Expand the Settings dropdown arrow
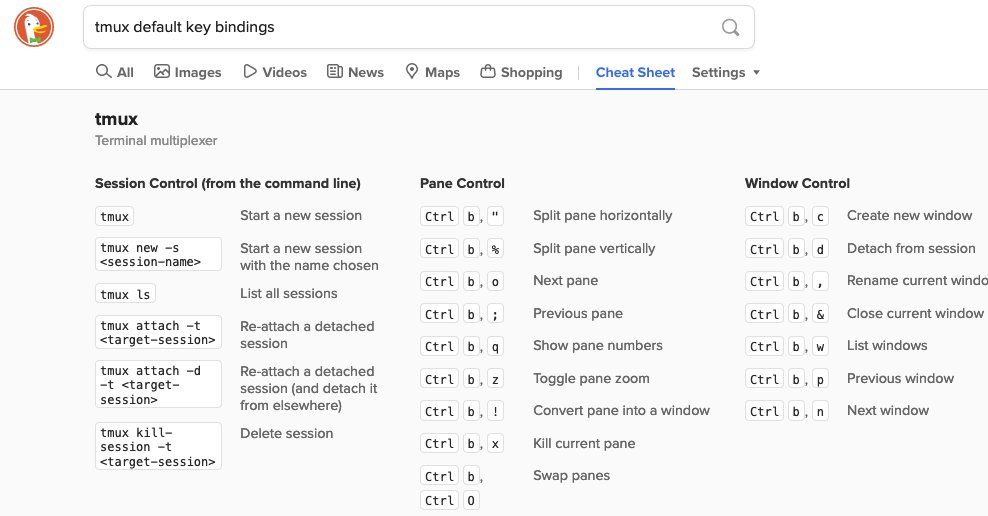 coord(756,72)
